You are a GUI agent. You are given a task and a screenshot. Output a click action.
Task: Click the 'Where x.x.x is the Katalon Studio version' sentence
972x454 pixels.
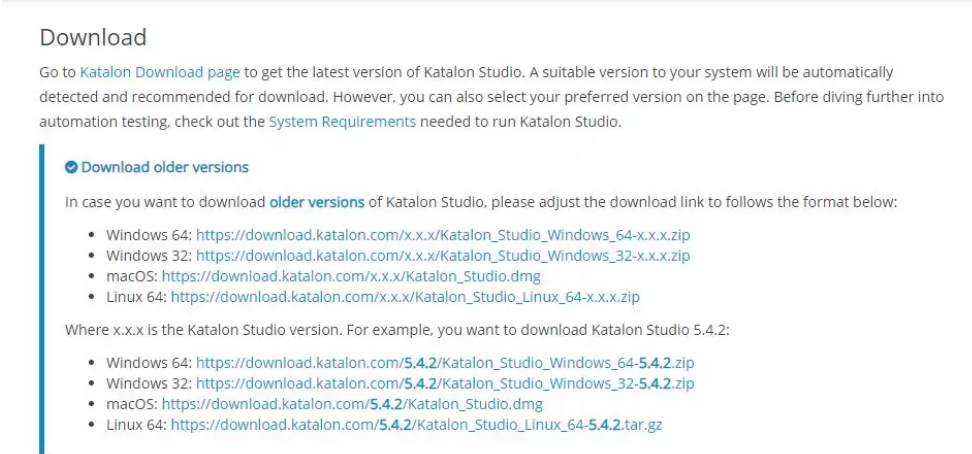pyautogui.click(x=300, y=329)
